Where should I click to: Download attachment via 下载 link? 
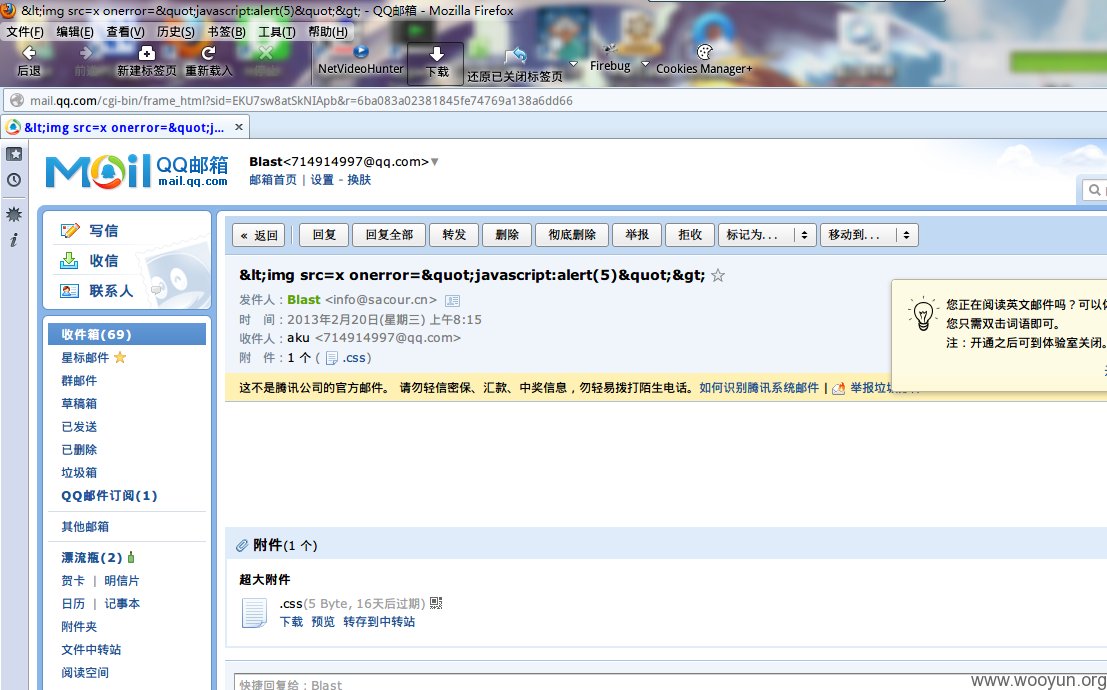pyautogui.click(x=291, y=622)
